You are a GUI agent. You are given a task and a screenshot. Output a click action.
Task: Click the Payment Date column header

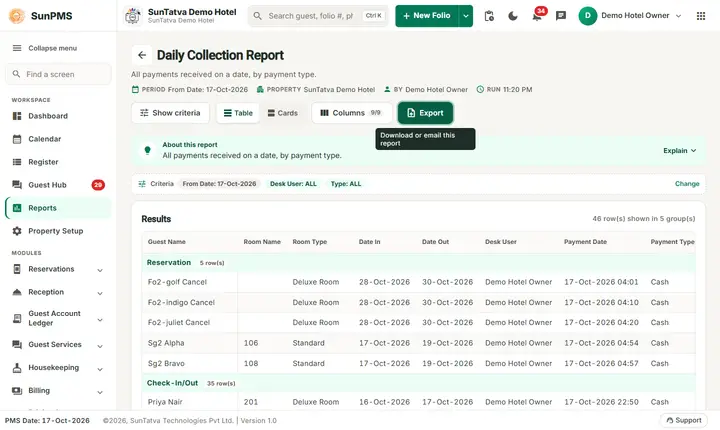(585, 242)
